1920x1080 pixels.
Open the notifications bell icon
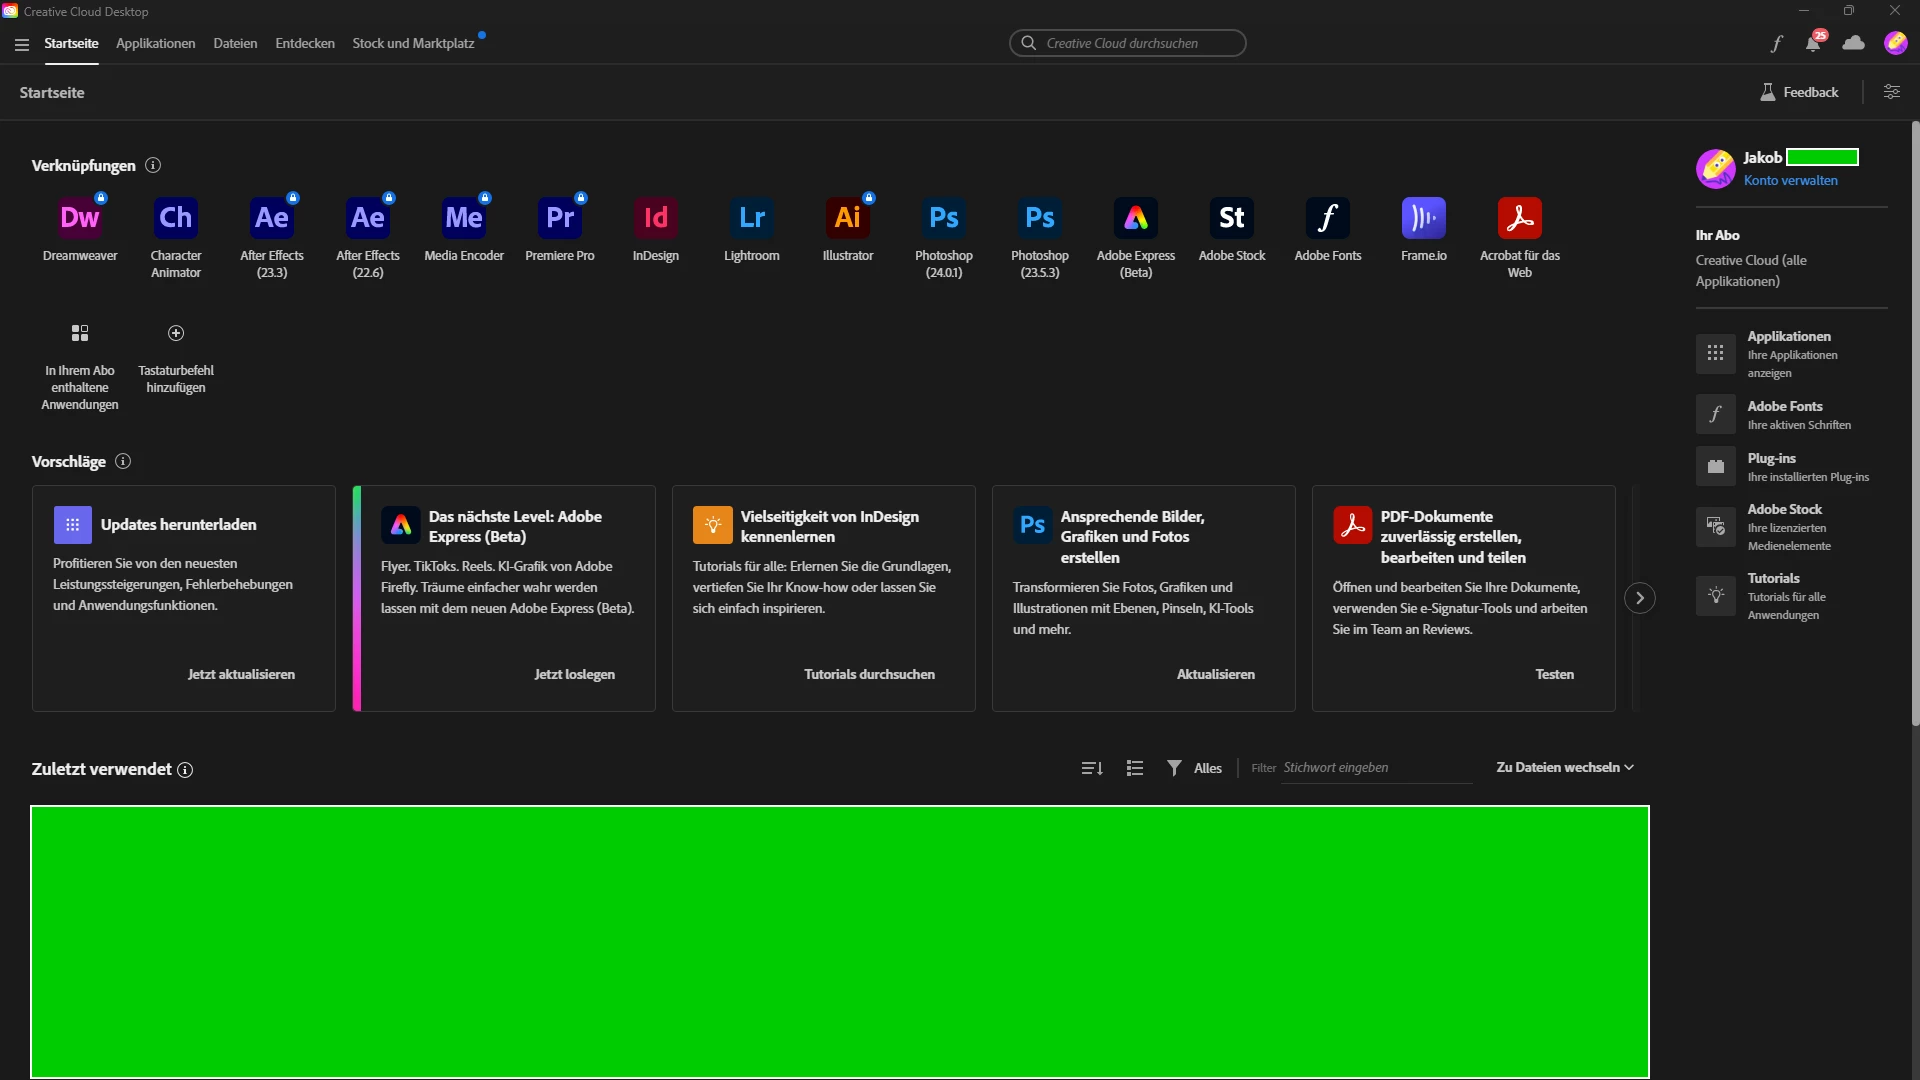1813,43
